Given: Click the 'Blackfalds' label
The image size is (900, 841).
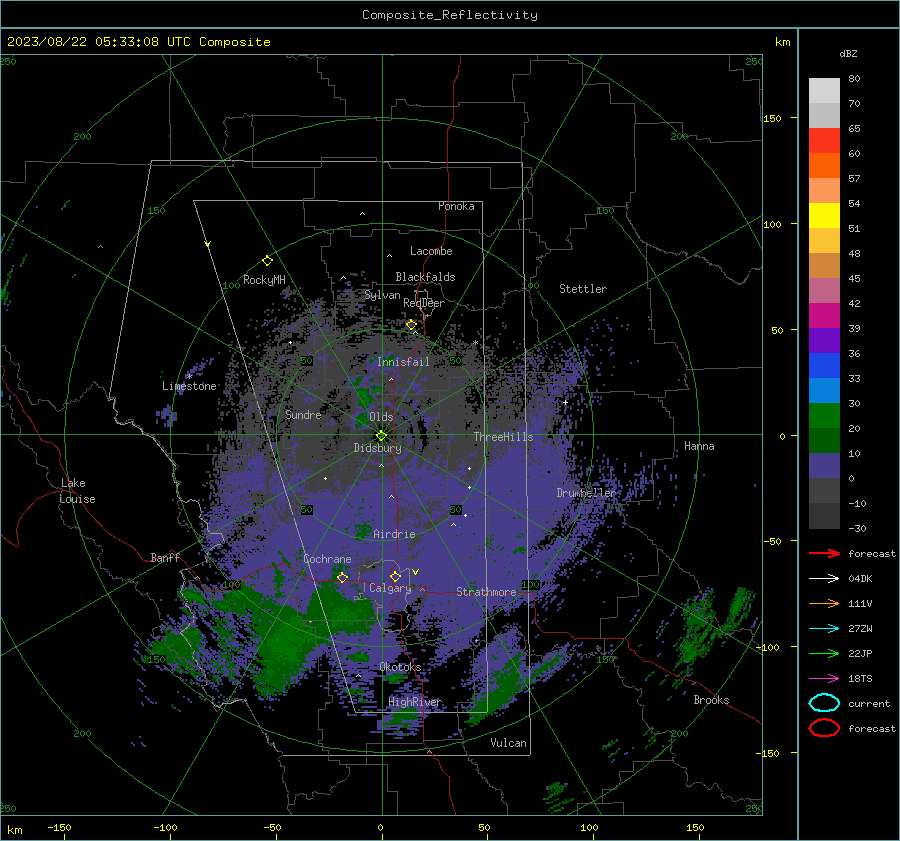Looking at the screenshot, I should tap(425, 277).
